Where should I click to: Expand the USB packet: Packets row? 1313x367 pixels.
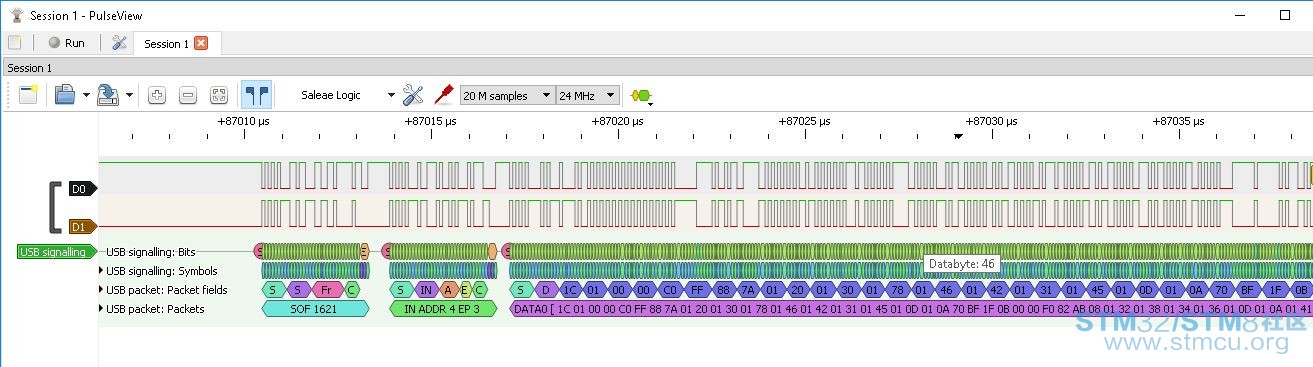[x=101, y=309]
